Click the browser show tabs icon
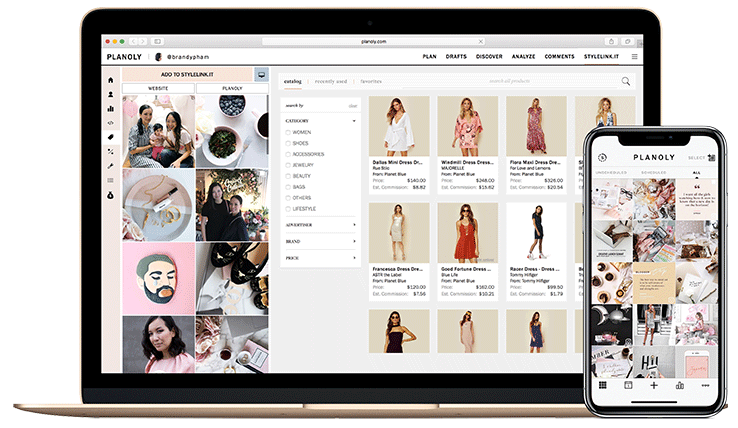Viewport: 738px width, 428px height. [x=627, y=41]
